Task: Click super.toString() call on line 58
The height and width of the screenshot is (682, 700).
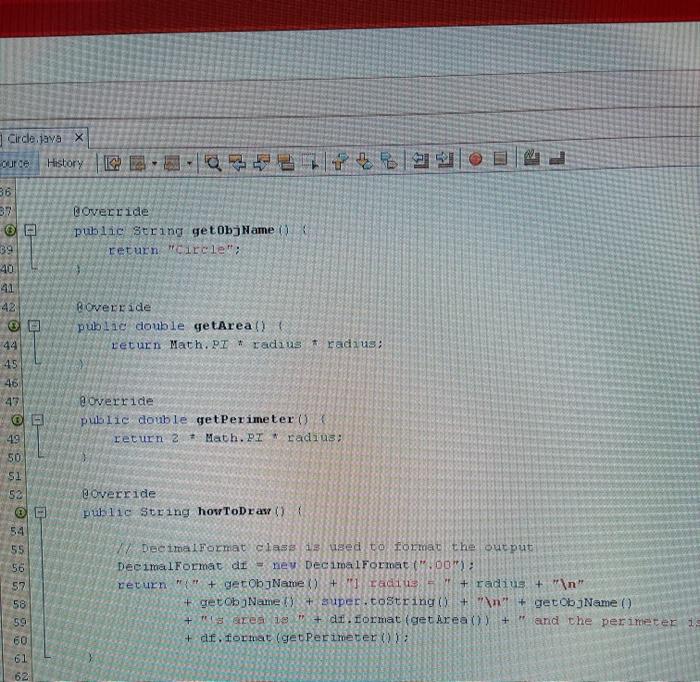Action: tap(385, 602)
